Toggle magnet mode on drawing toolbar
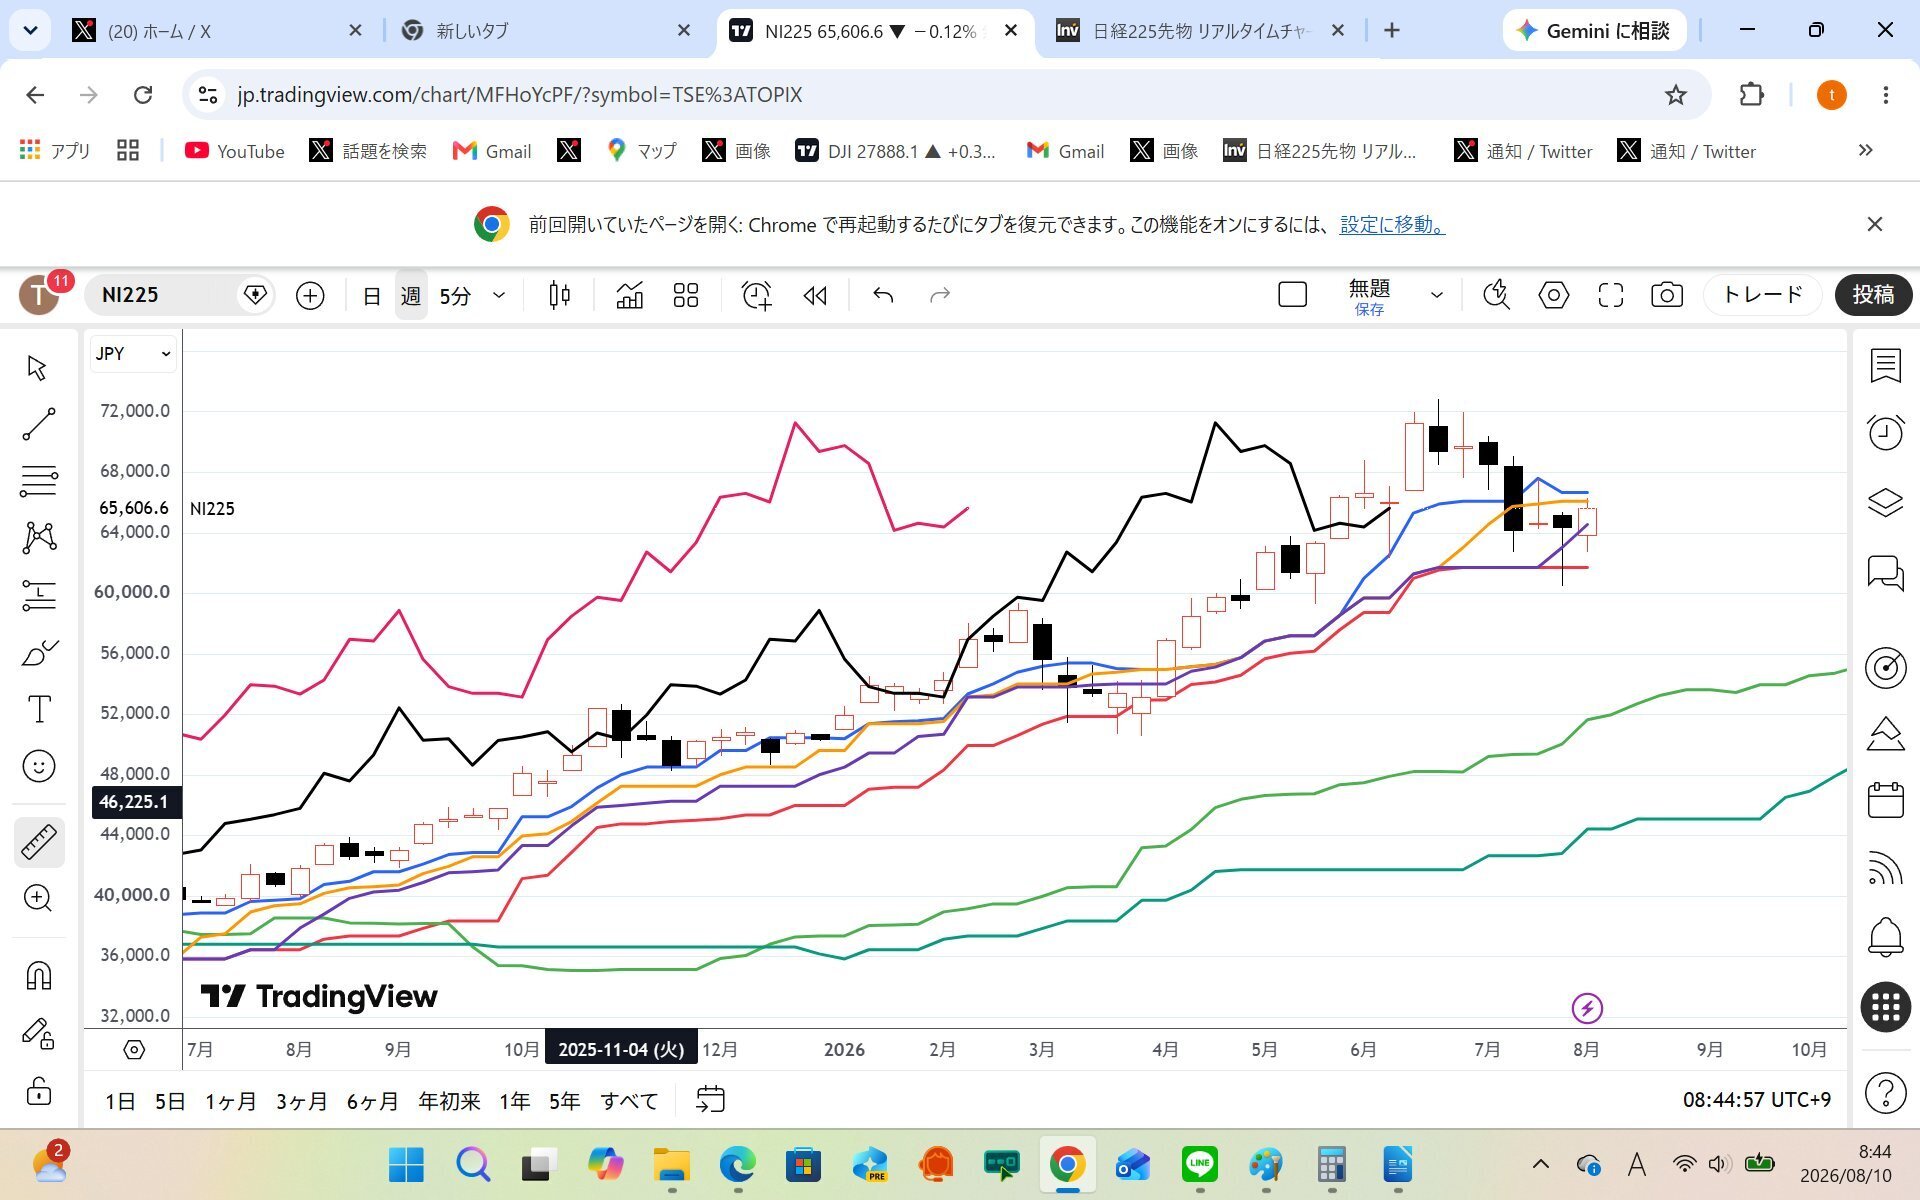The image size is (1920, 1200). coord(39,975)
